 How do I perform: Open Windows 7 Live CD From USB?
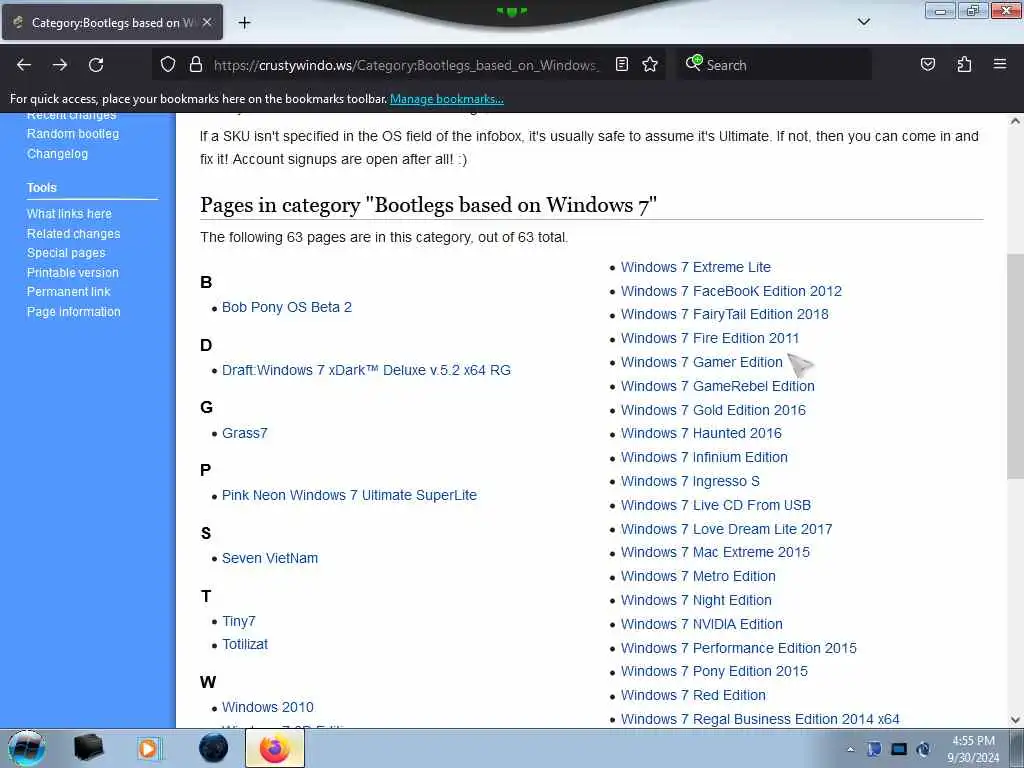[716, 505]
